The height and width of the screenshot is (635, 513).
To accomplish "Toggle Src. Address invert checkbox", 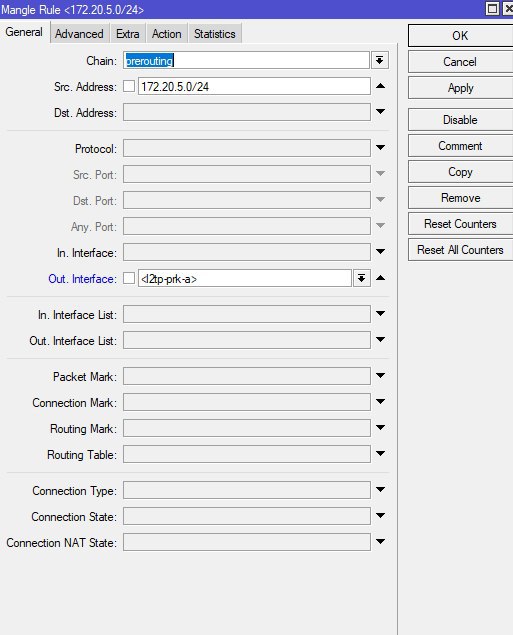I will 129,86.
